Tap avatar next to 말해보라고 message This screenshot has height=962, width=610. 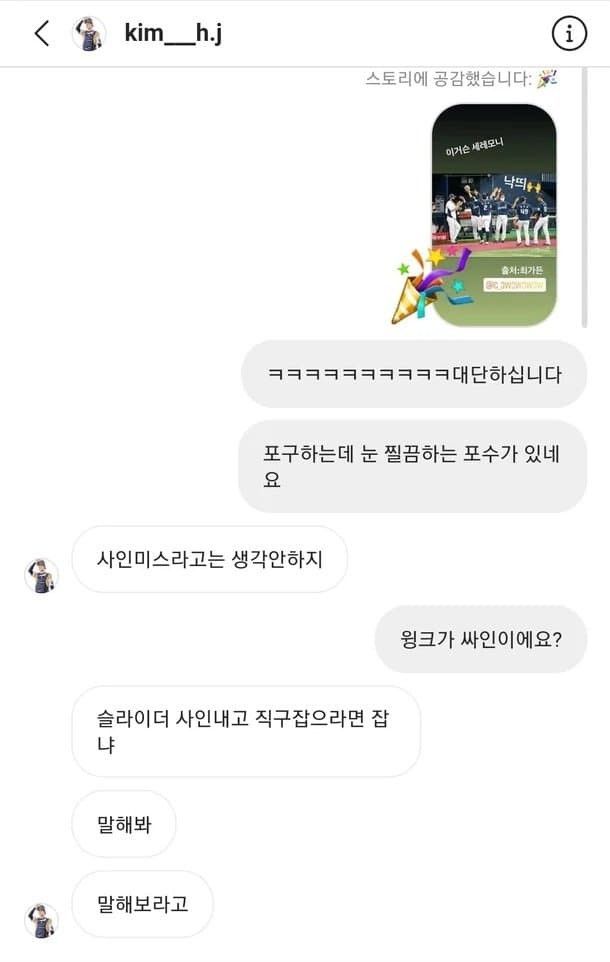point(41,920)
